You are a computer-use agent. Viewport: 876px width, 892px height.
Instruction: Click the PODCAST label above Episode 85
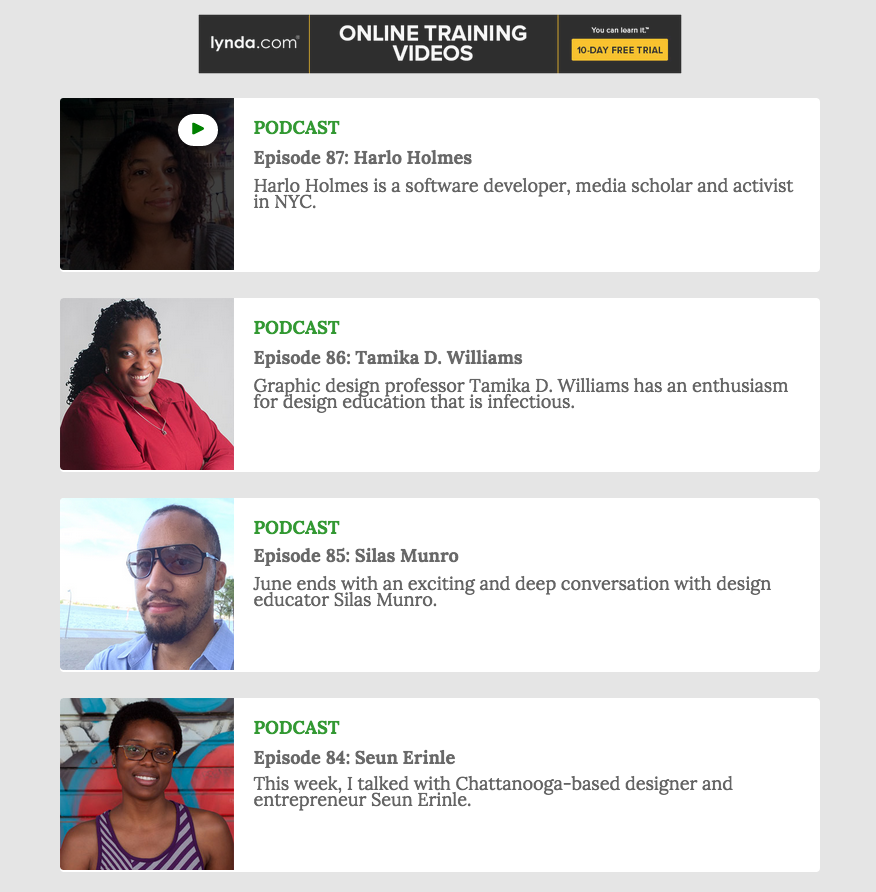pyautogui.click(x=296, y=528)
